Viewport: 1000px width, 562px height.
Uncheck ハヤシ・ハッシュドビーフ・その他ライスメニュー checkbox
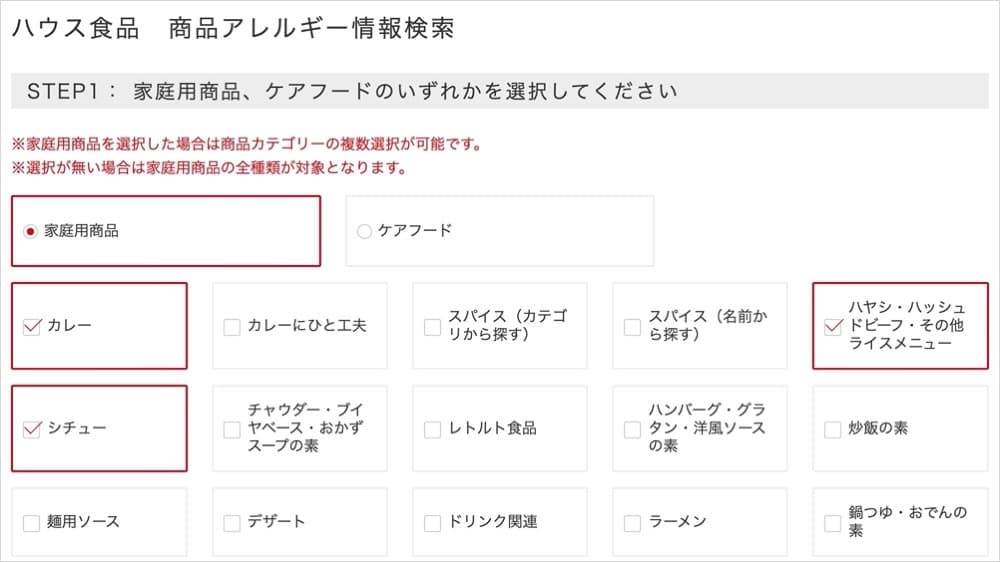[832, 327]
